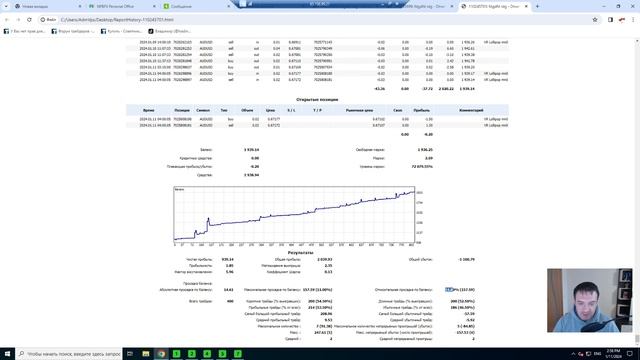Click the balance value 1 936.14
640x360 pixels.
pyautogui.click(x=251, y=150)
